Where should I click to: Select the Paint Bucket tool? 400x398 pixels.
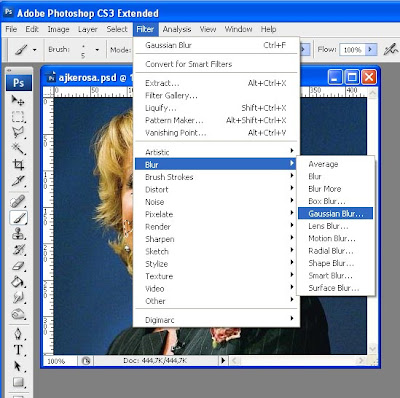click(x=18, y=282)
